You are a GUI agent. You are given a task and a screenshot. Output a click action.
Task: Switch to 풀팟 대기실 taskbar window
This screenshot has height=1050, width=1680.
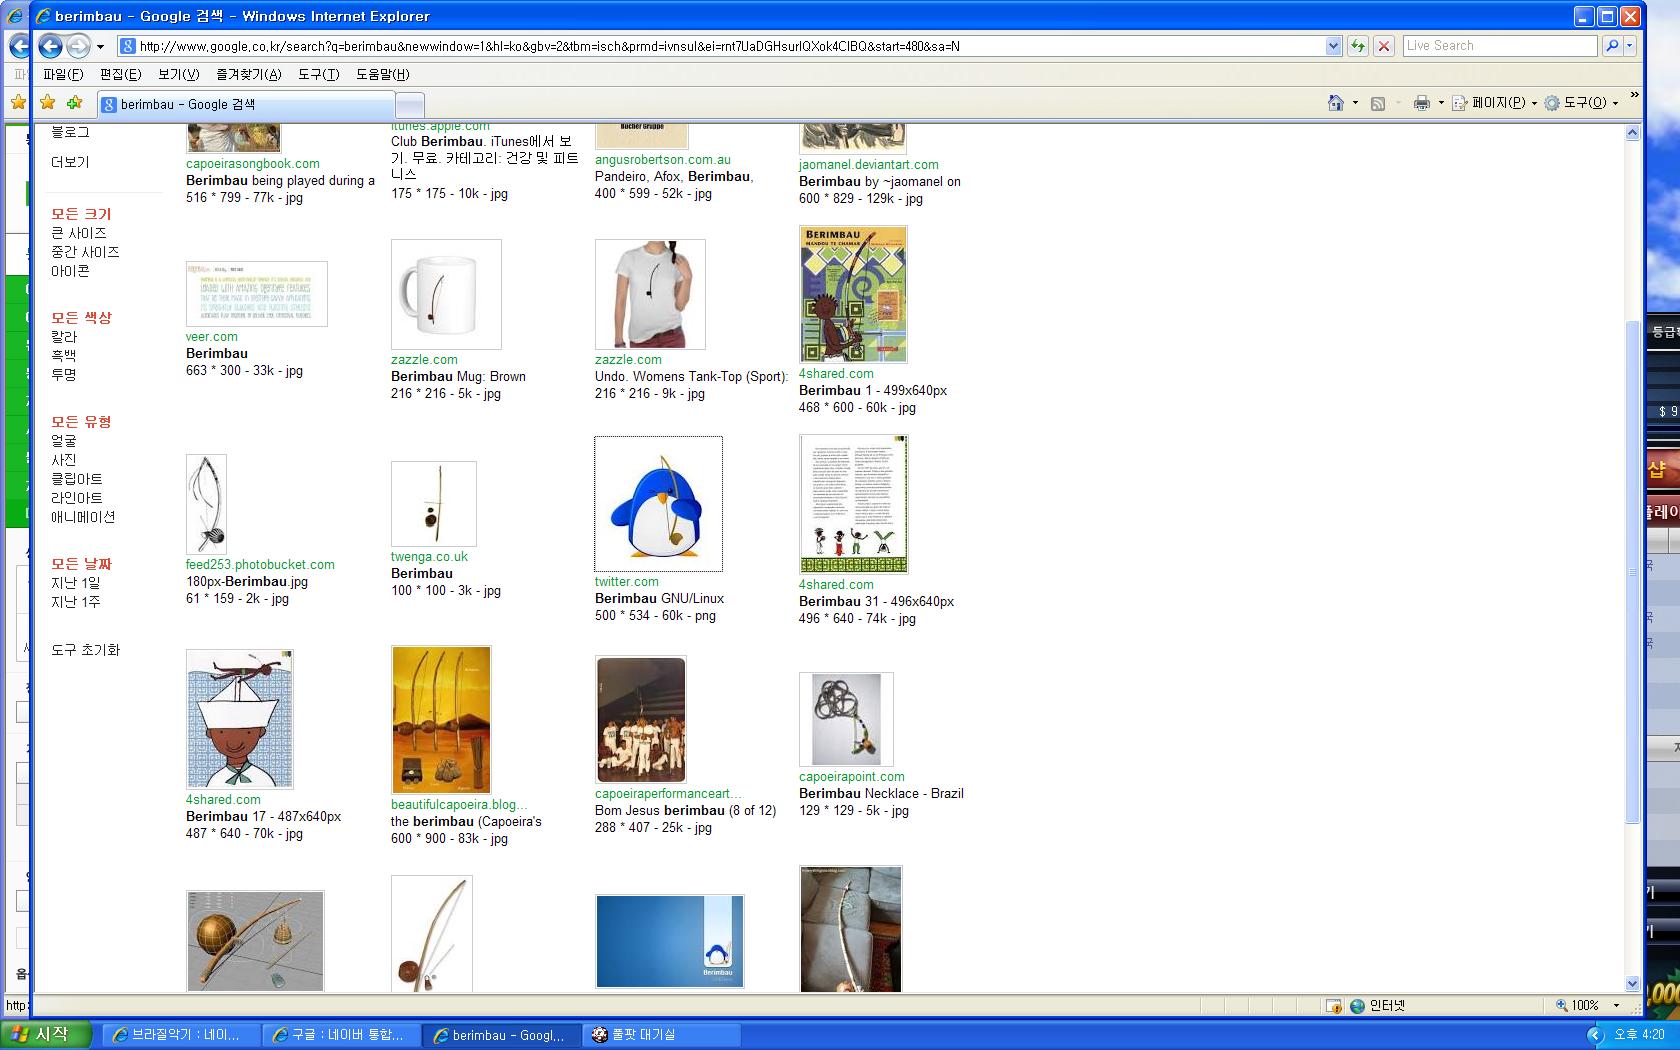661,1035
